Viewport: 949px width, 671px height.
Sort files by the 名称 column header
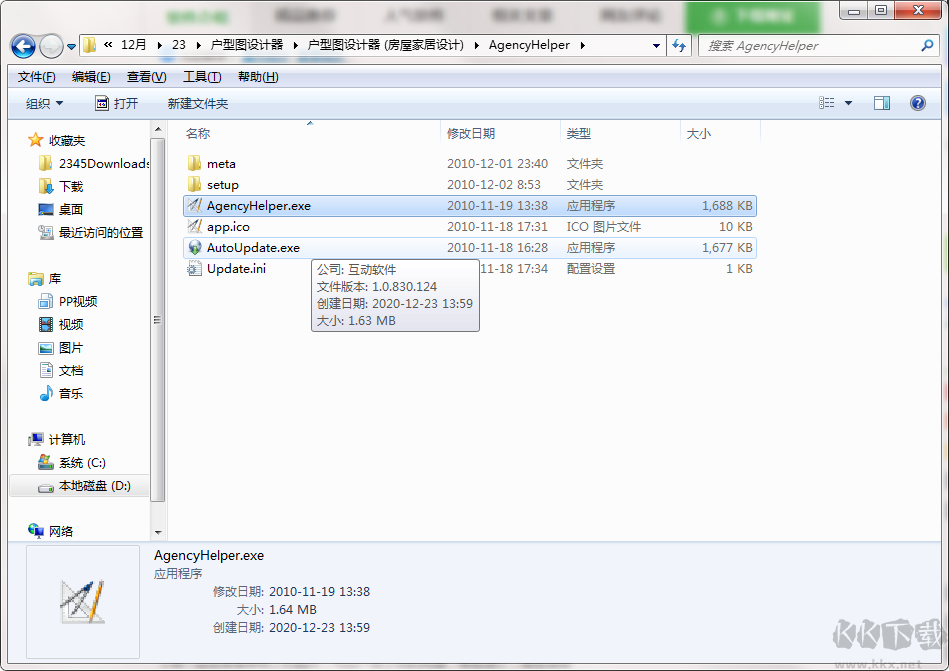197,133
